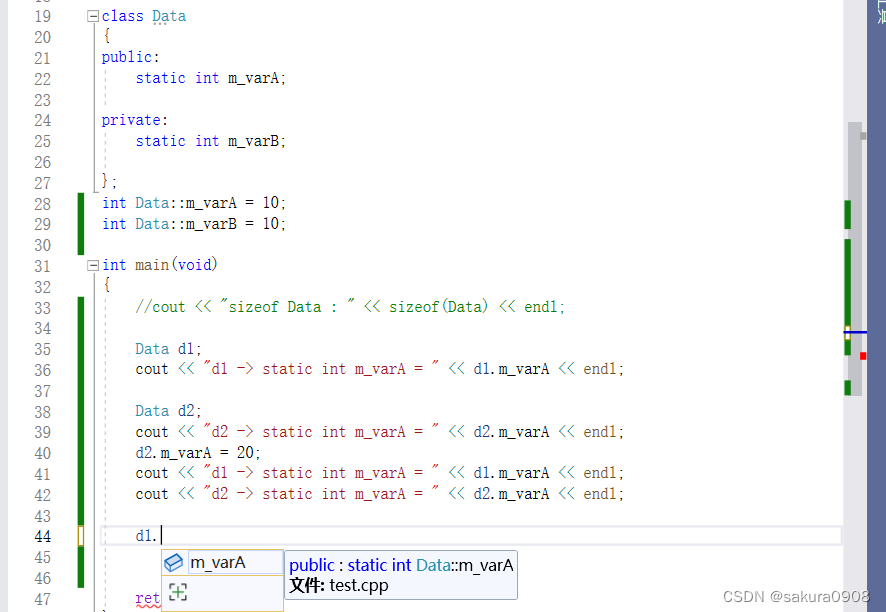This screenshot has height=612, width=886.
Task: Click the vertical scrollbar thumb in editor
Action: coord(855,258)
